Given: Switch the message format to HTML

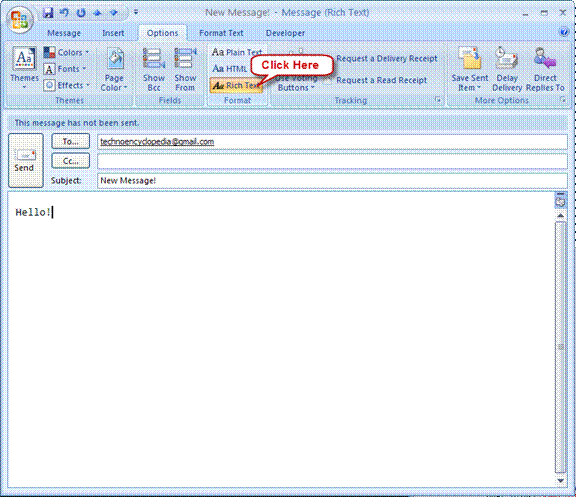Looking at the screenshot, I should tap(230, 69).
